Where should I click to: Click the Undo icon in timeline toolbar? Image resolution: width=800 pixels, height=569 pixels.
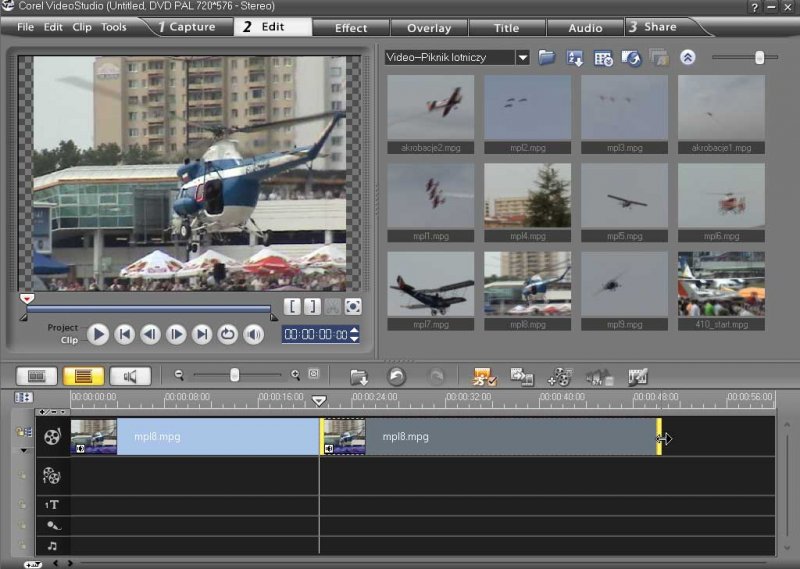pyautogui.click(x=397, y=376)
